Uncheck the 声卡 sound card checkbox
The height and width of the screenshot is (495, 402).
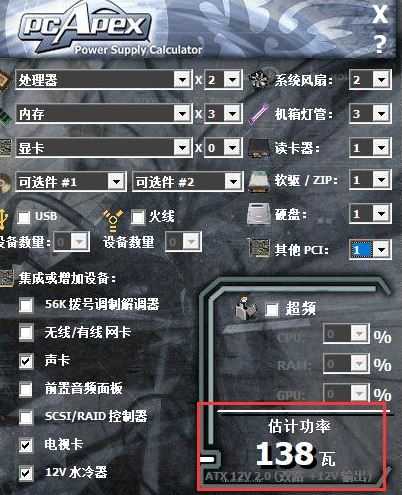[x=26, y=361]
